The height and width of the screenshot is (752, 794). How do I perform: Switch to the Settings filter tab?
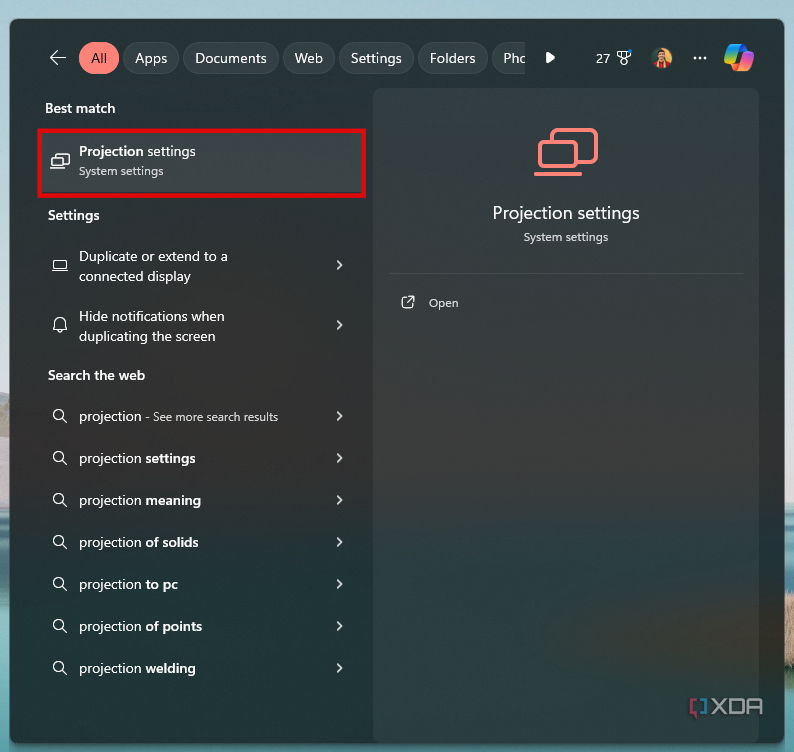pos(376,58)
